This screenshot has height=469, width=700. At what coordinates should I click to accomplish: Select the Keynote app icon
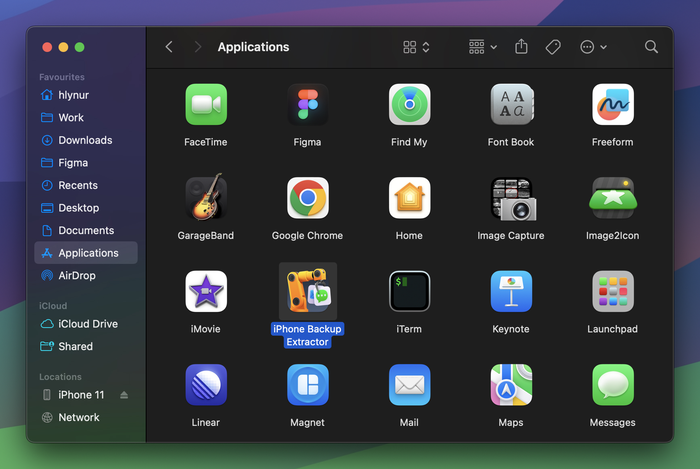pyautogui.click(x=511, y=291)
